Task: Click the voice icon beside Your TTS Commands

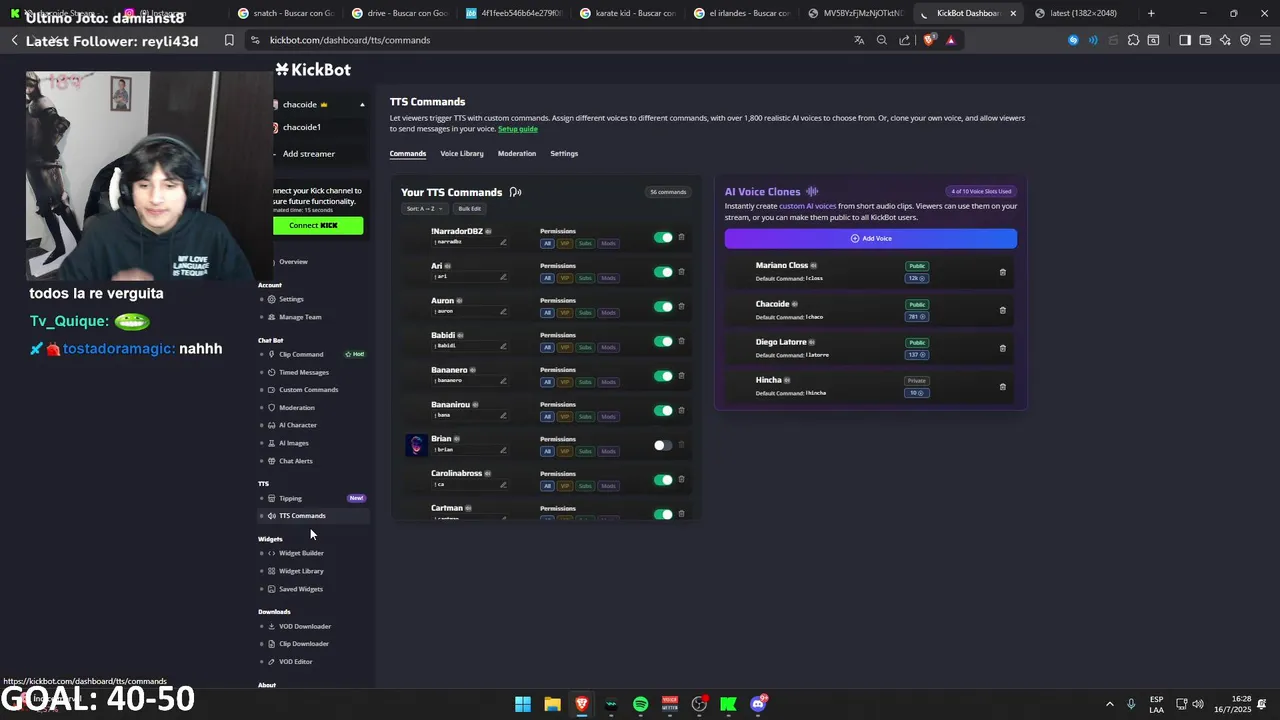Action: (x=515, y=192)
